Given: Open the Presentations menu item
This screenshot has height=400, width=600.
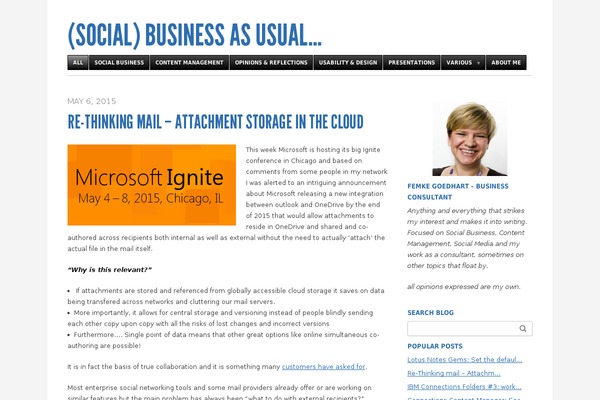Looking at the screenshot, I should click(412, 62).
